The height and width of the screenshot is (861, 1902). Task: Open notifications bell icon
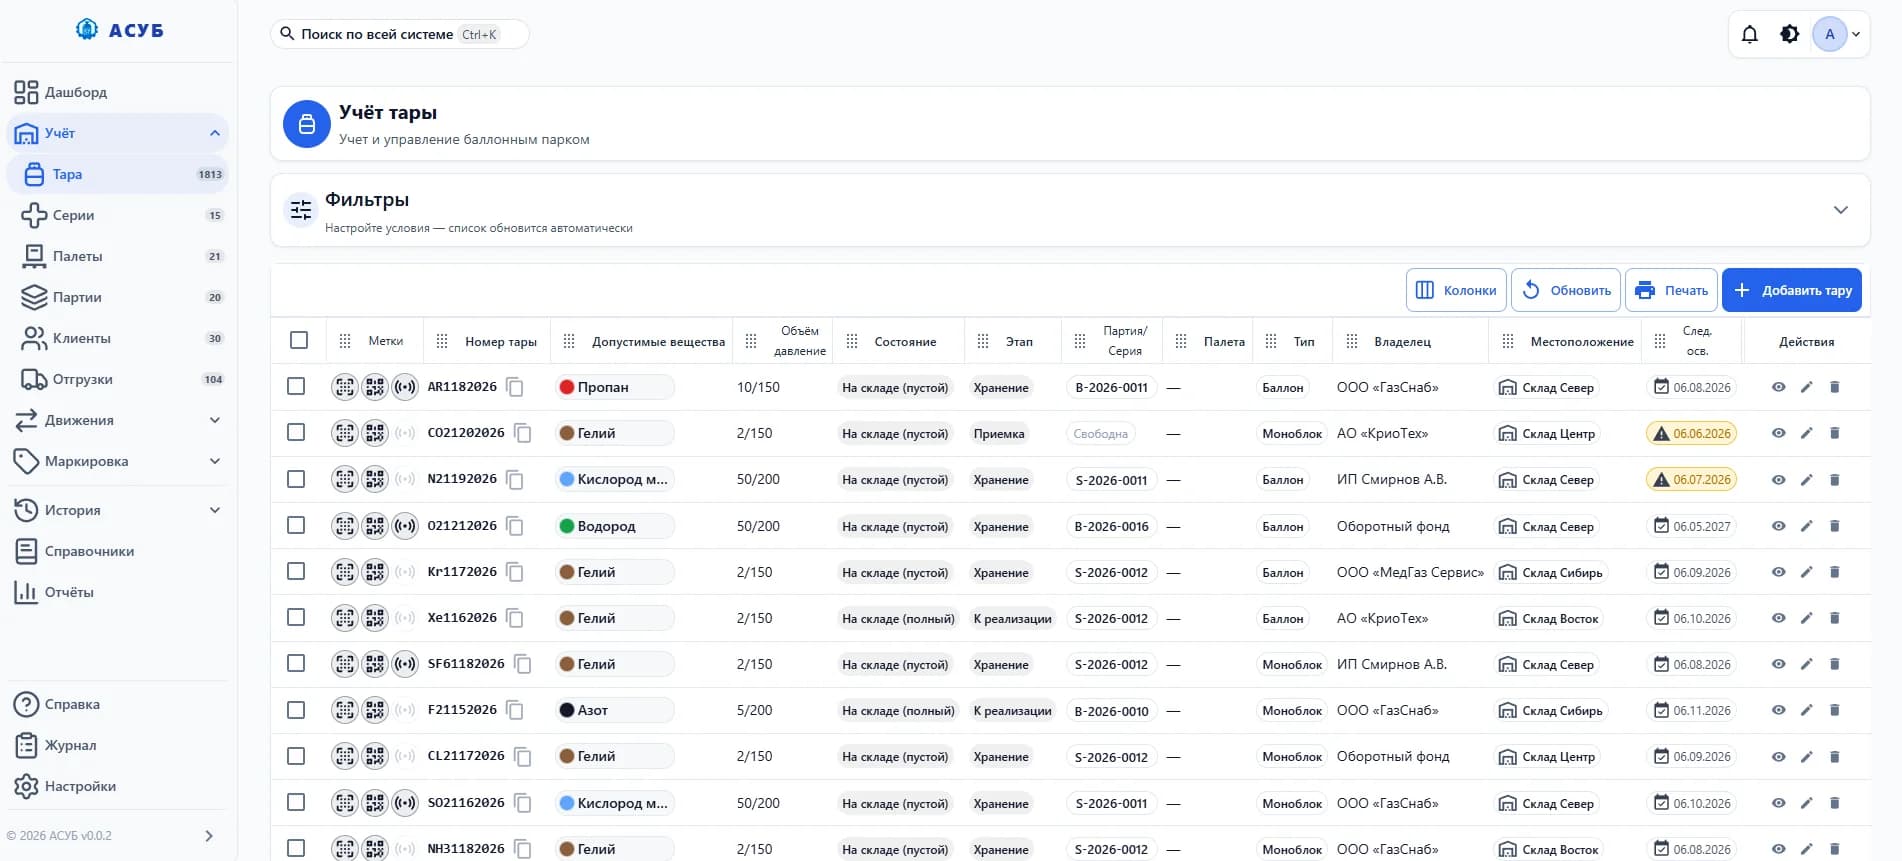(1749, 34)
